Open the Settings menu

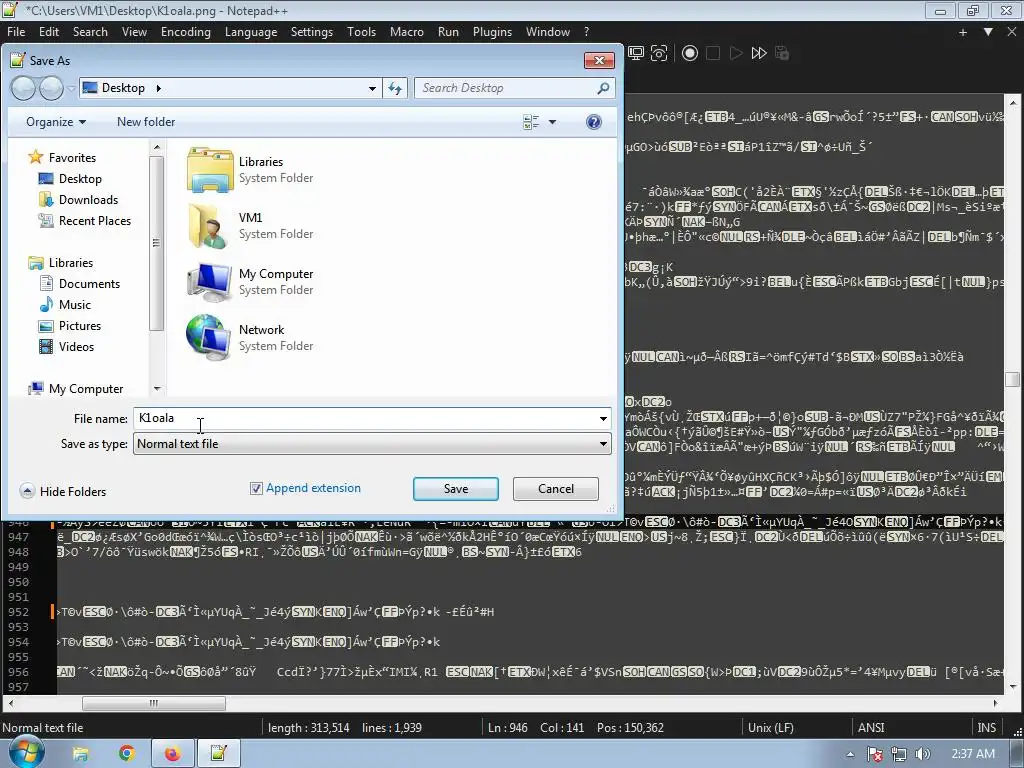coord(312,32)
